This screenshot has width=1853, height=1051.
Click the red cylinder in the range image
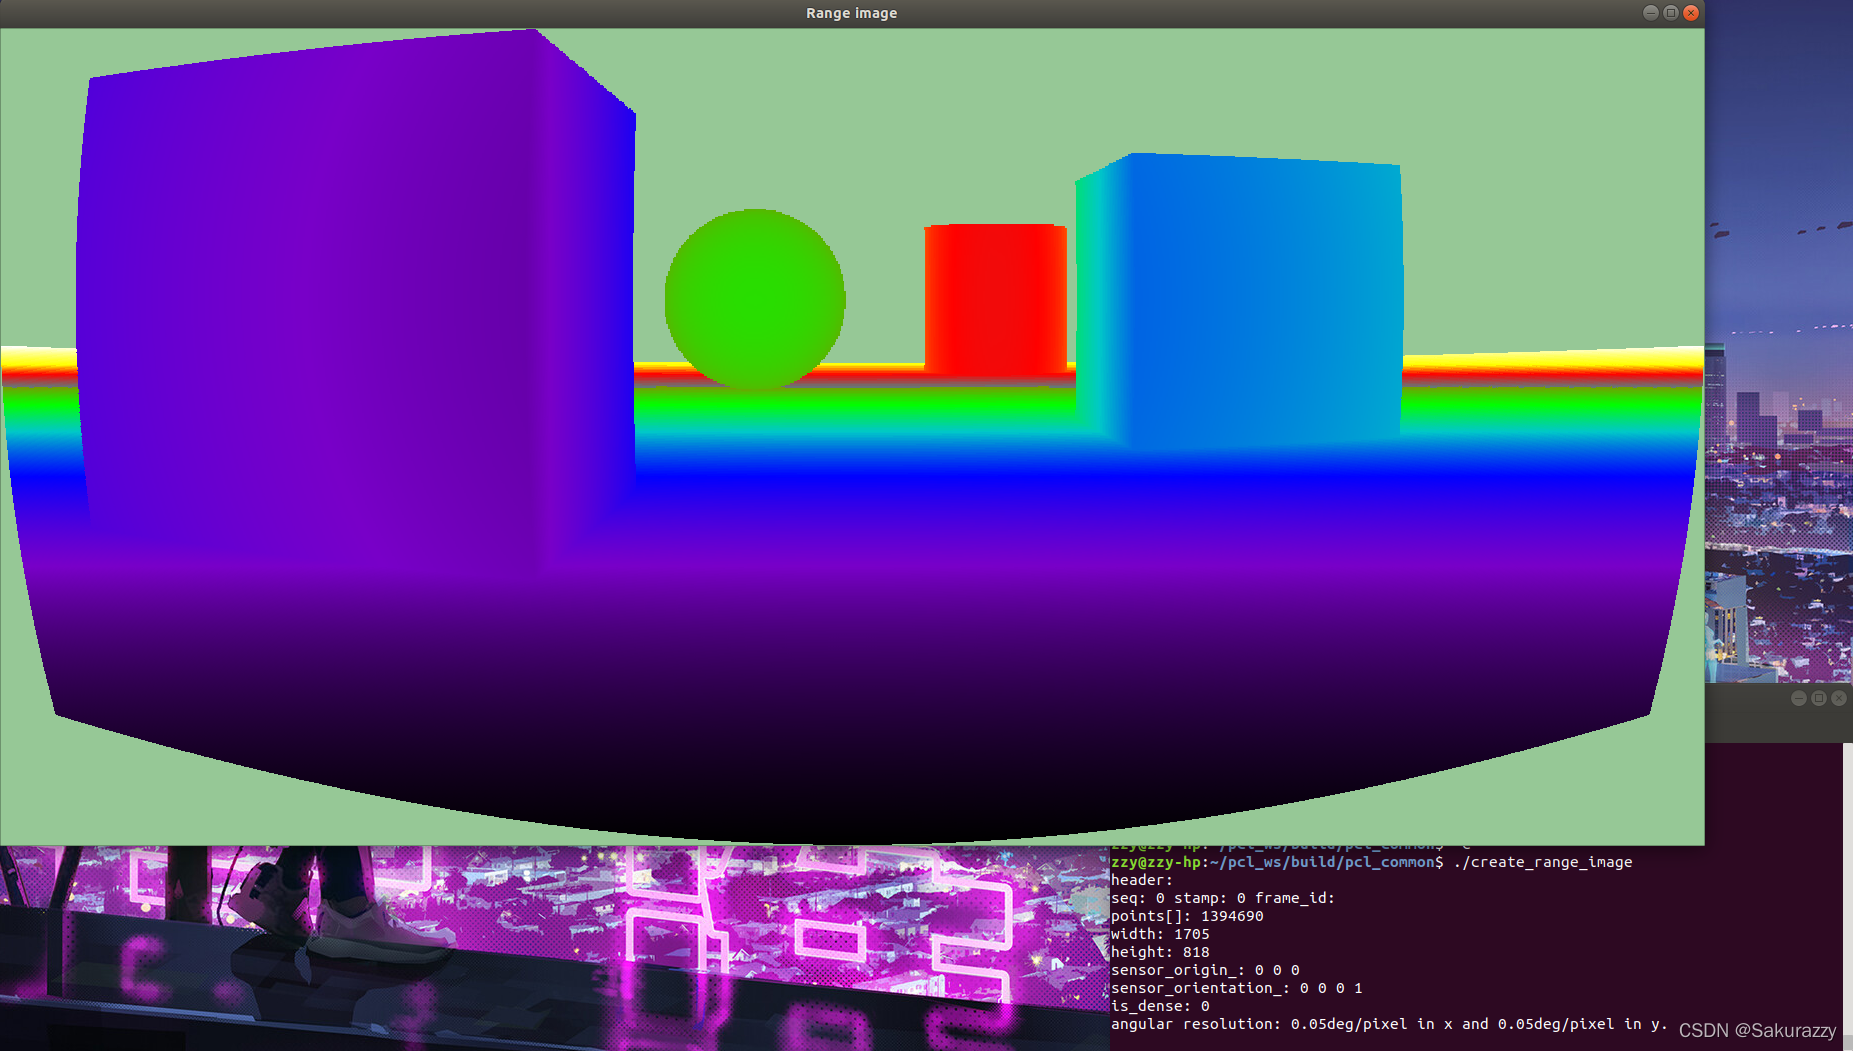(996, 299)
